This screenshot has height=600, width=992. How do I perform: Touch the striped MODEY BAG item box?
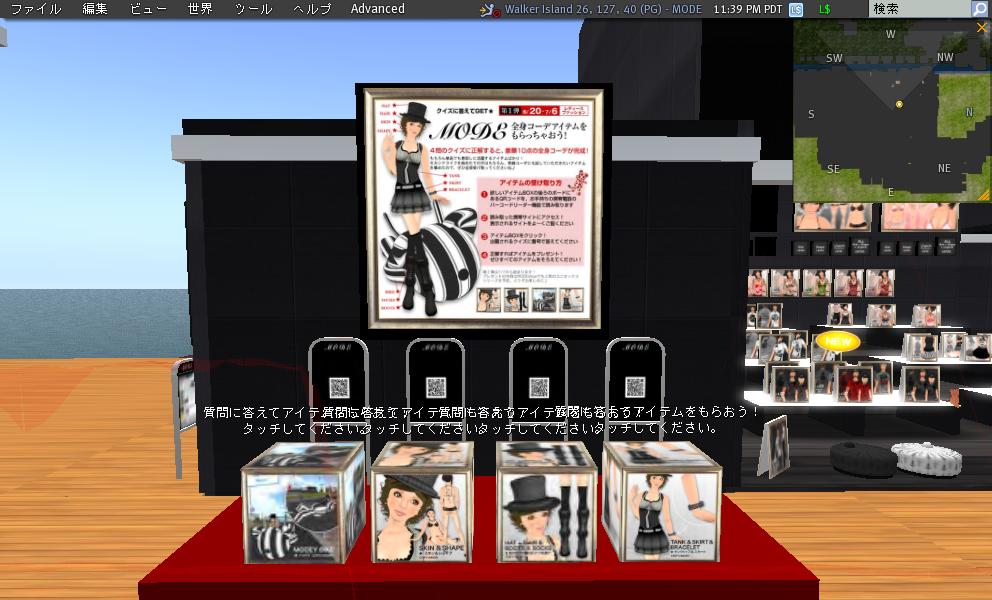pyautogui.click(x=303, y=503)
